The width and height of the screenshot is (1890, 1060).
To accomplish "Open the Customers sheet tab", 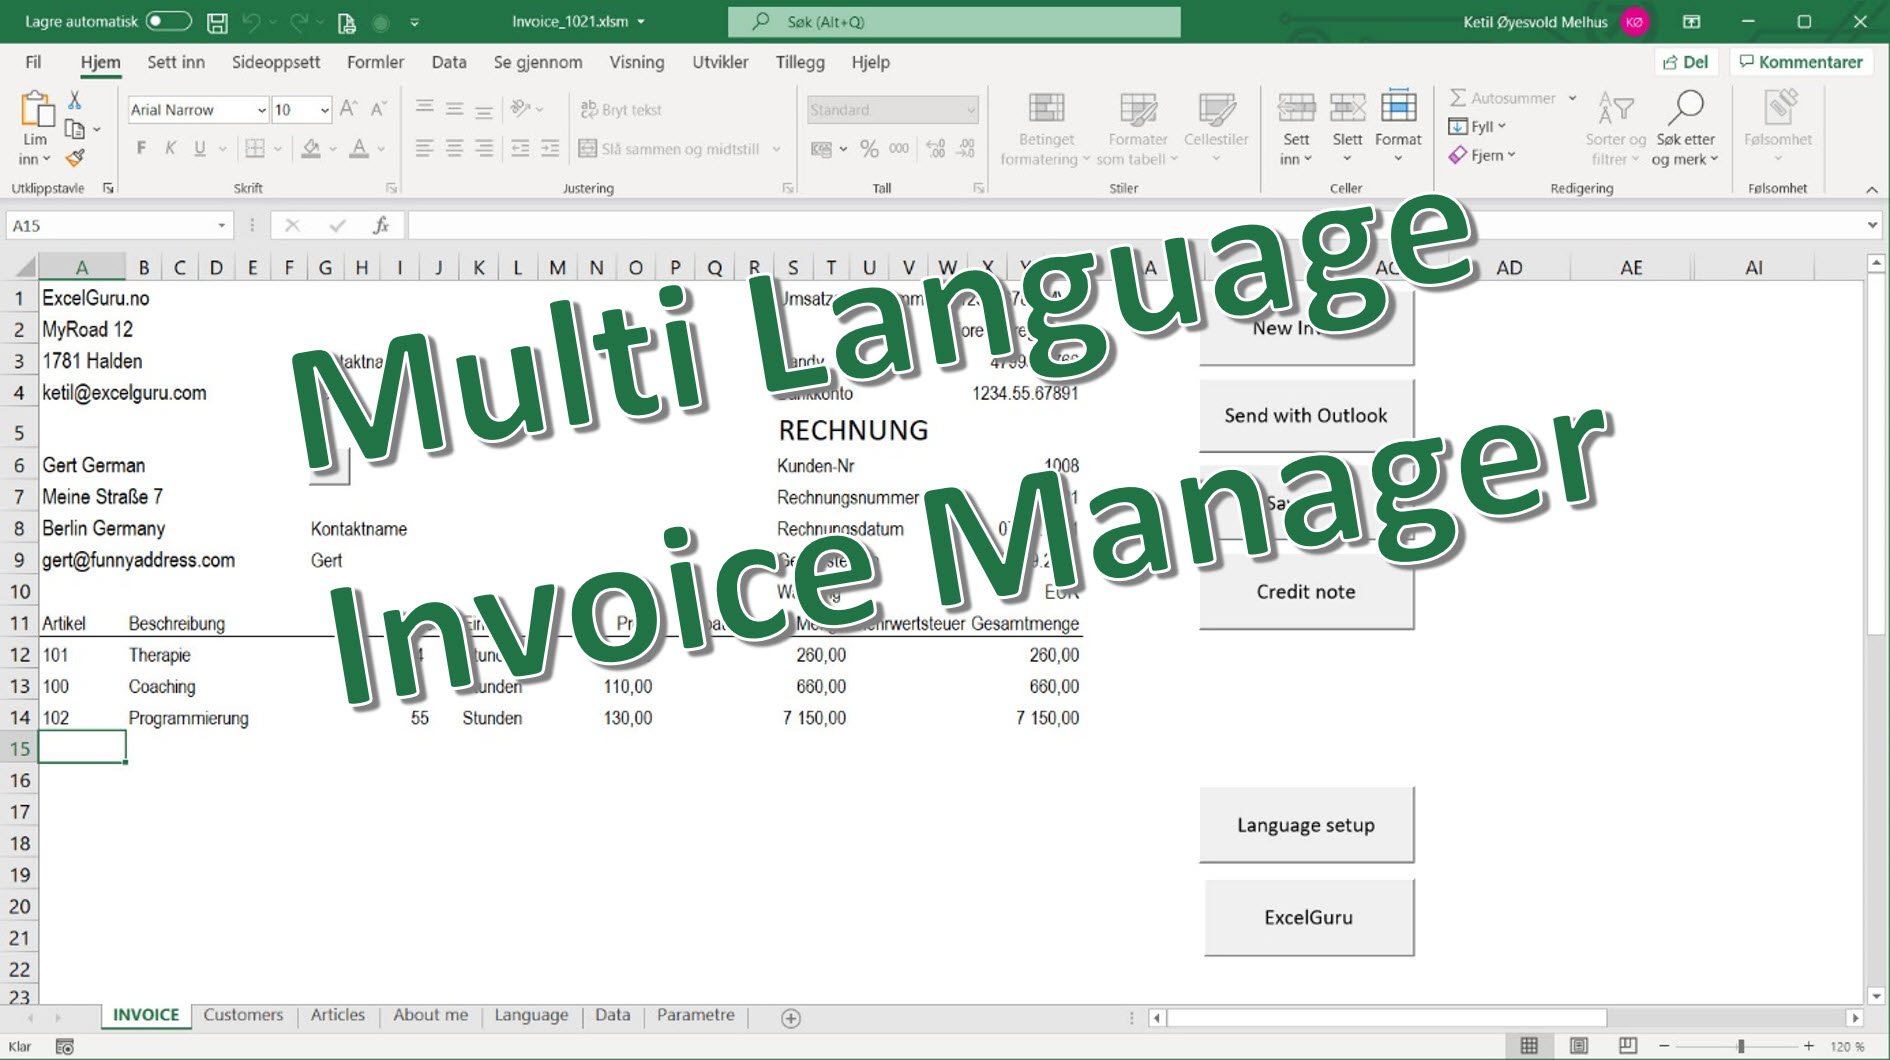I will pyautogui.click(x=243, y=1014).
